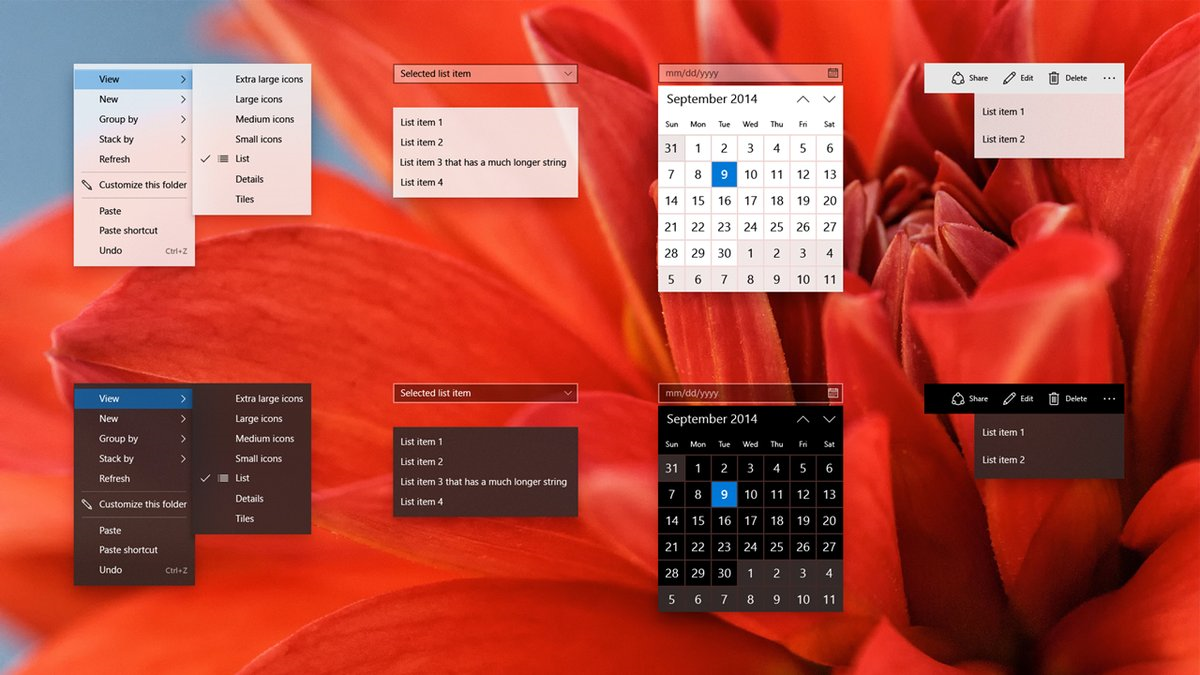
Task: Click Undo in the light context menu
Action: click(110, 250)
